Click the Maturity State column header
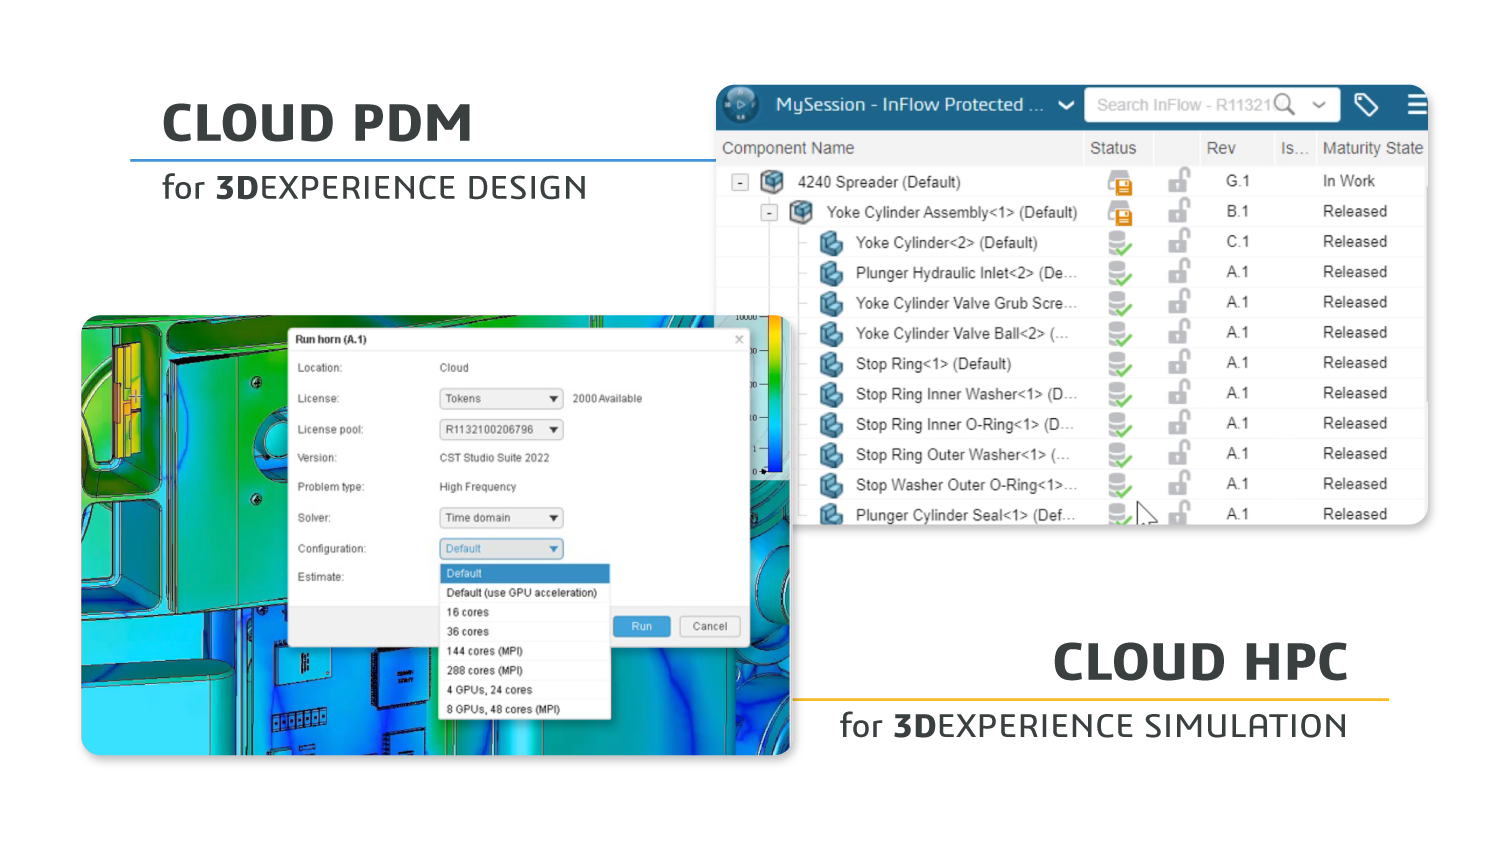Viewport: 1500px width, 847px height. tap(1372, 148)
